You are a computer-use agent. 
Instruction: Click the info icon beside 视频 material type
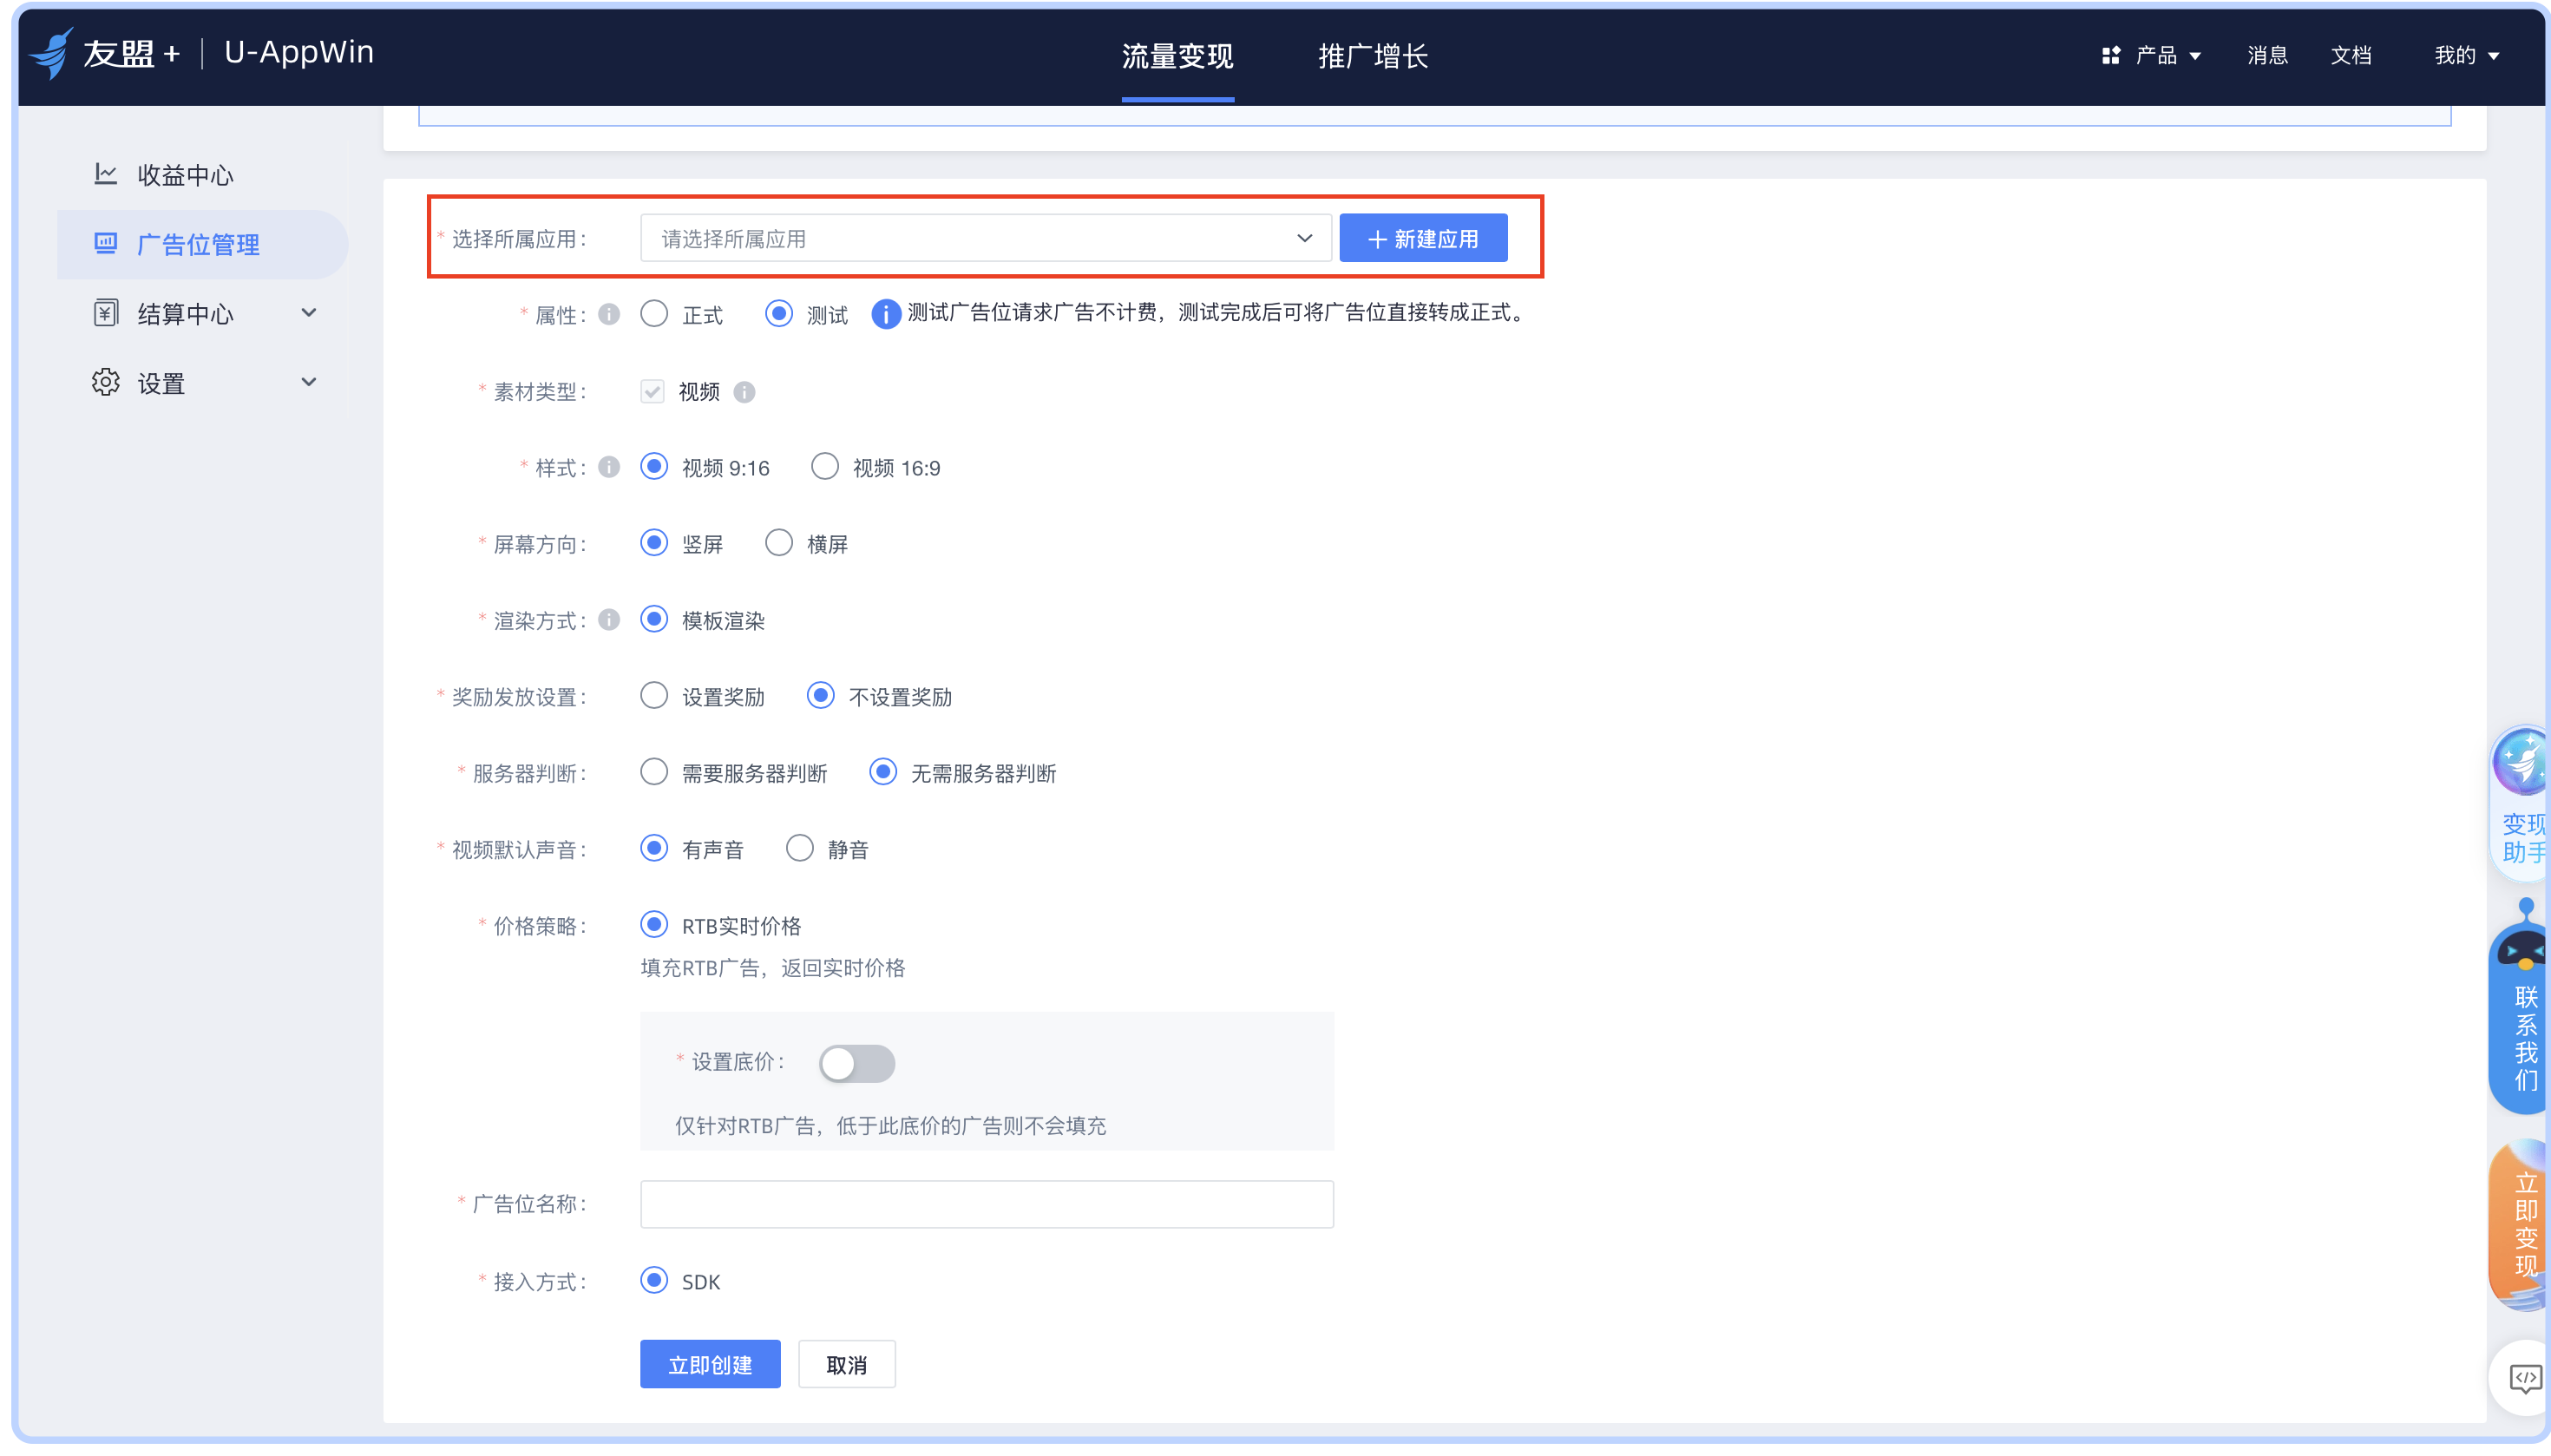click(x=744, y=392)
